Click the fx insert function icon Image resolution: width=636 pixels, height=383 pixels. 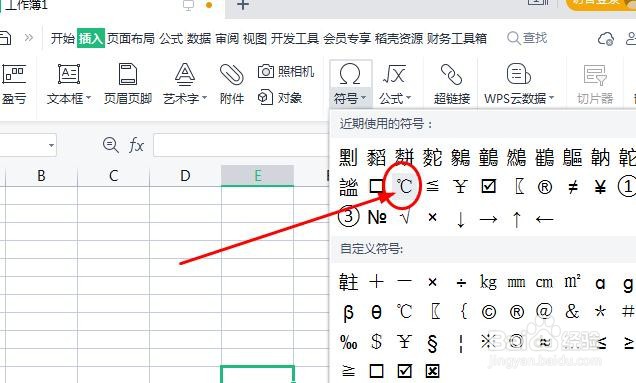(136, 145)
